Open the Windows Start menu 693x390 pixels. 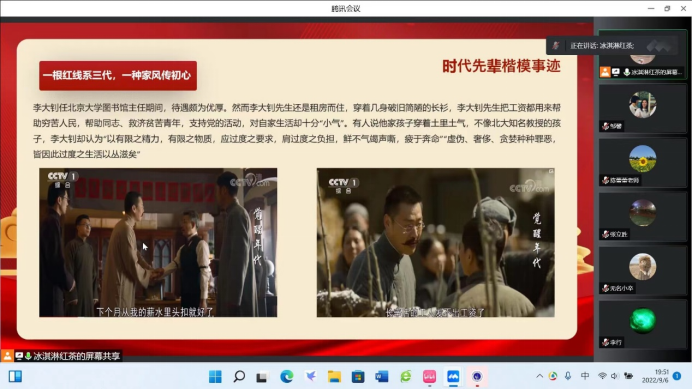pos(215,377)
